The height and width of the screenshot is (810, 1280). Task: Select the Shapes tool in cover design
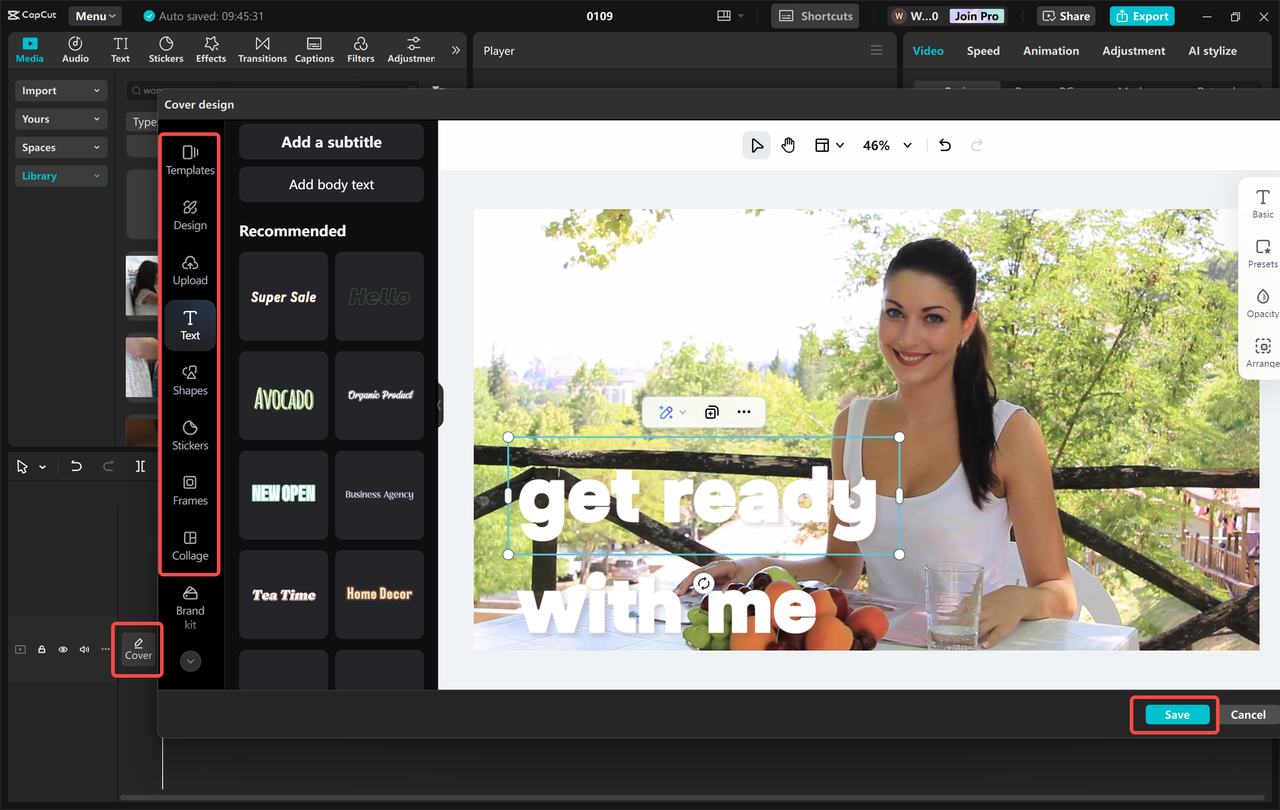click(x=189, y=380)
